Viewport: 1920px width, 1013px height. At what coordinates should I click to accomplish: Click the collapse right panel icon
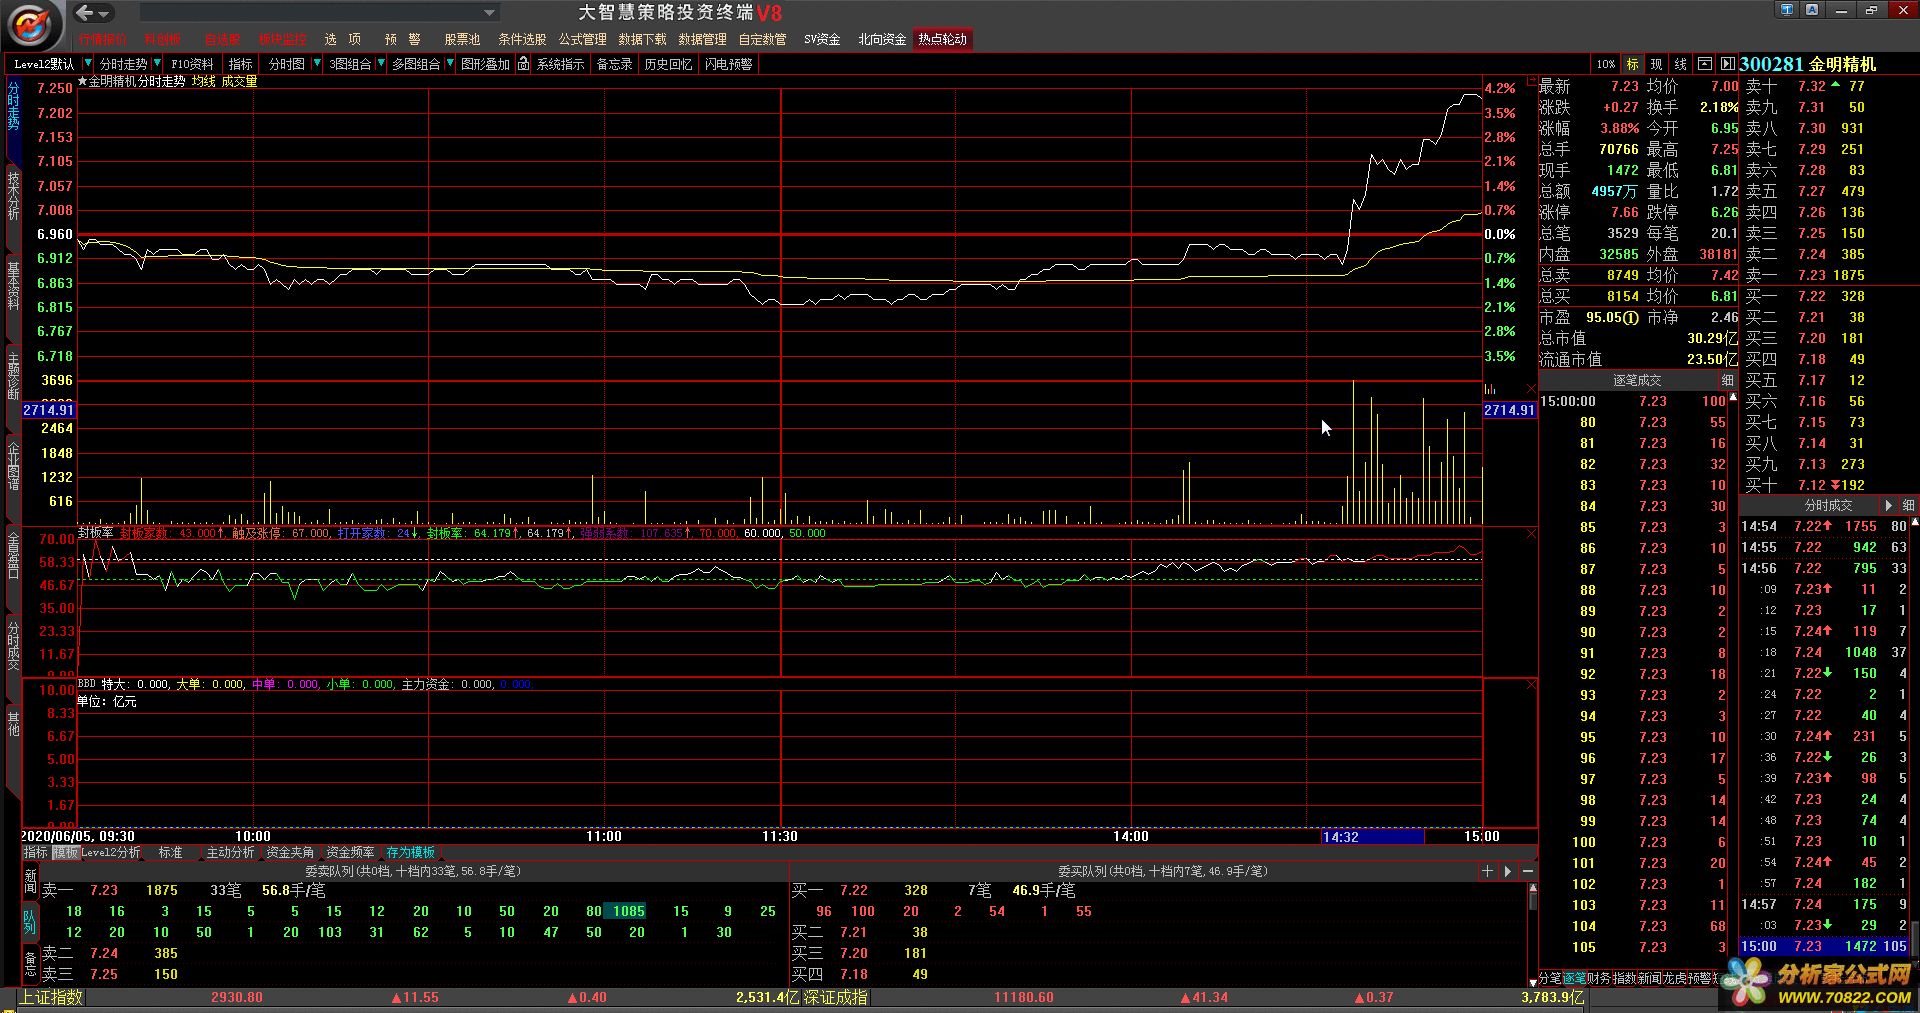1727,64
